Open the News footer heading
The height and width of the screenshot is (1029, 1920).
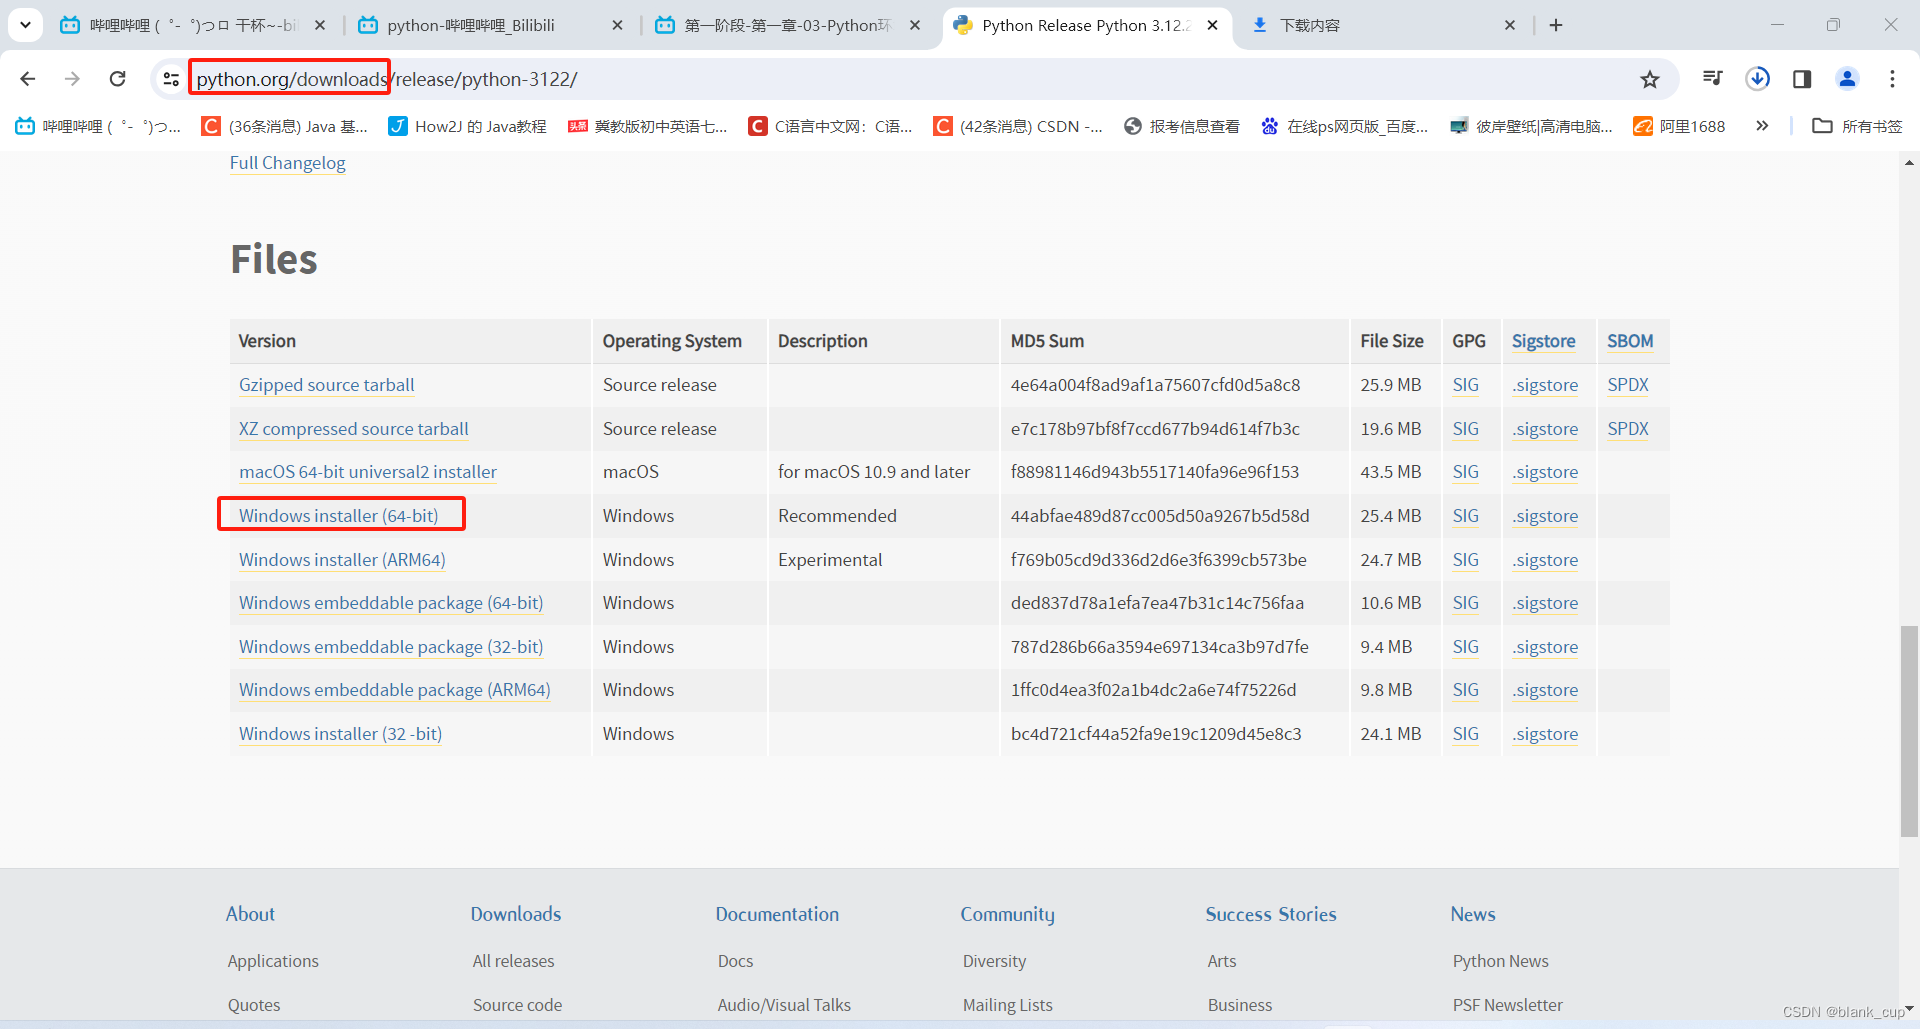coord(1473,914)
